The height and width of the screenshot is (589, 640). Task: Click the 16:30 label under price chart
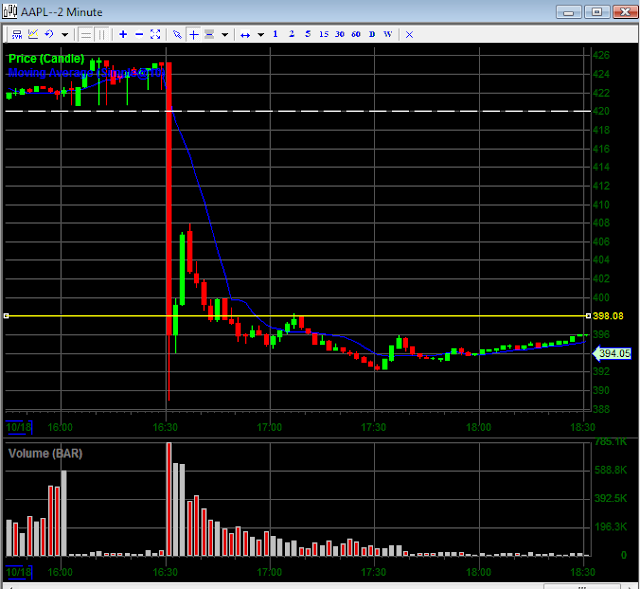click(165, 428)
